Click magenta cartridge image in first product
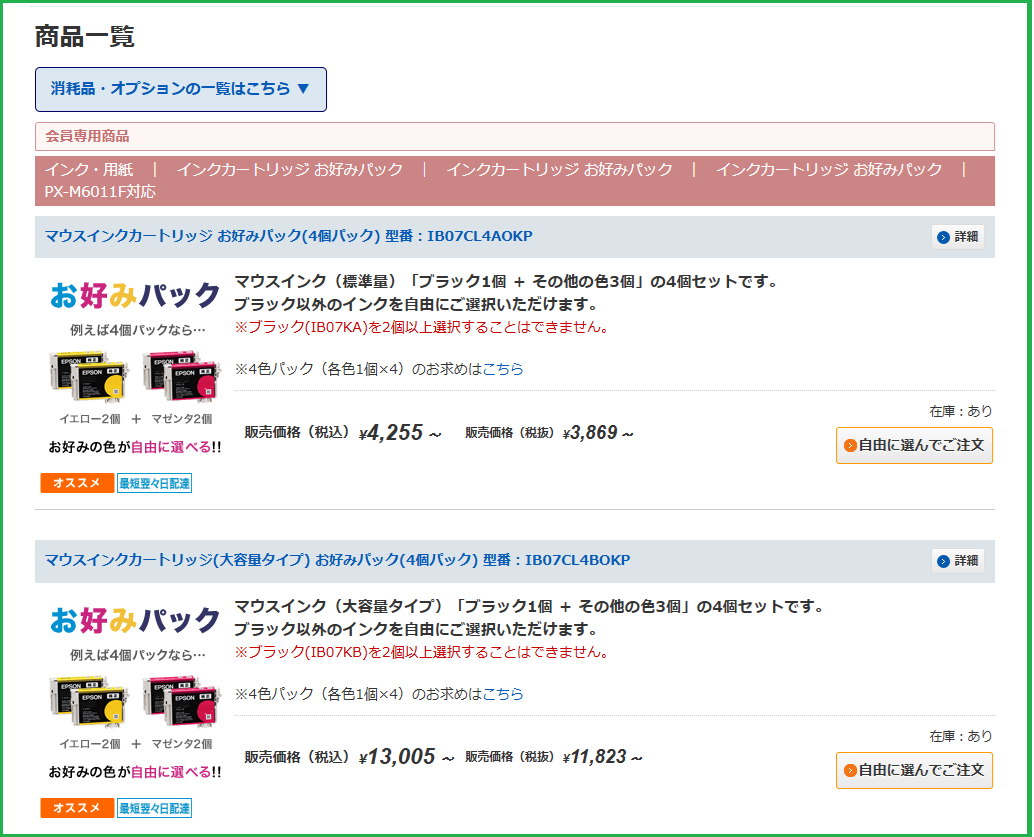The height and width of the screenshot is (837, 1034). (181, 376)
